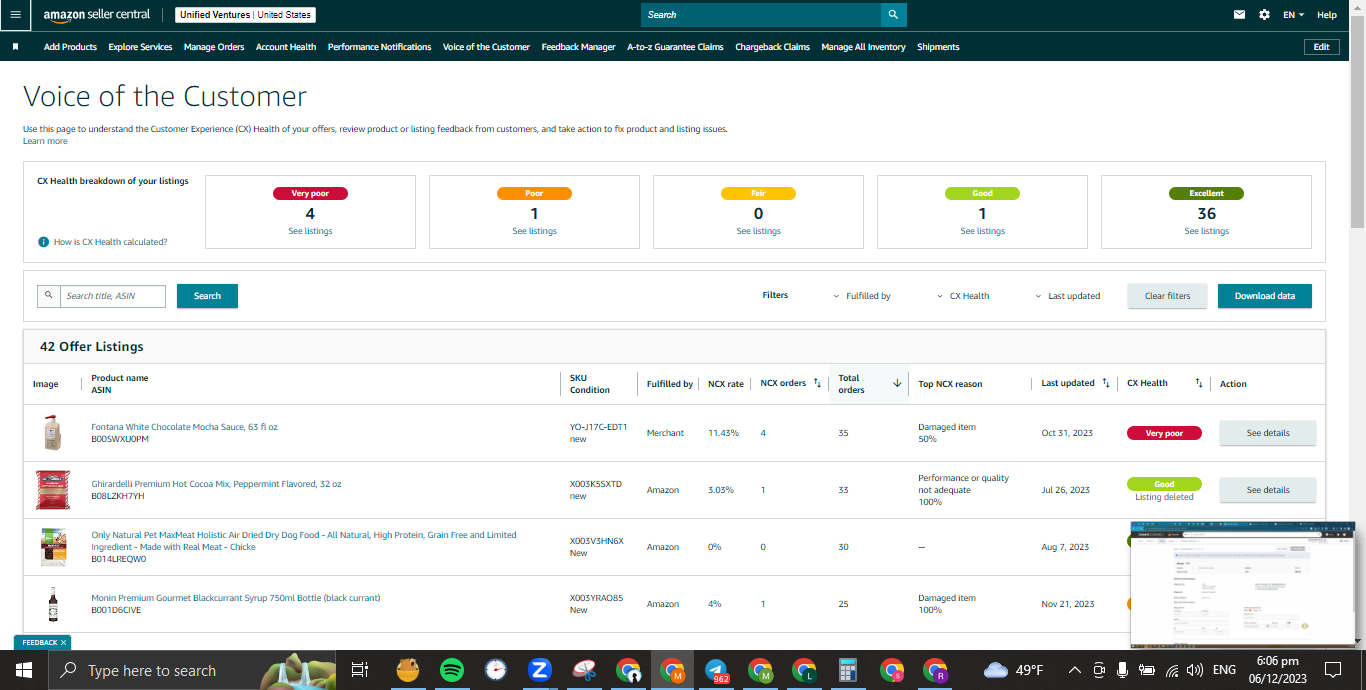This screenshot has width=1366, height=690.
Task: Open Spotify from taskbar
Action: 451,670
